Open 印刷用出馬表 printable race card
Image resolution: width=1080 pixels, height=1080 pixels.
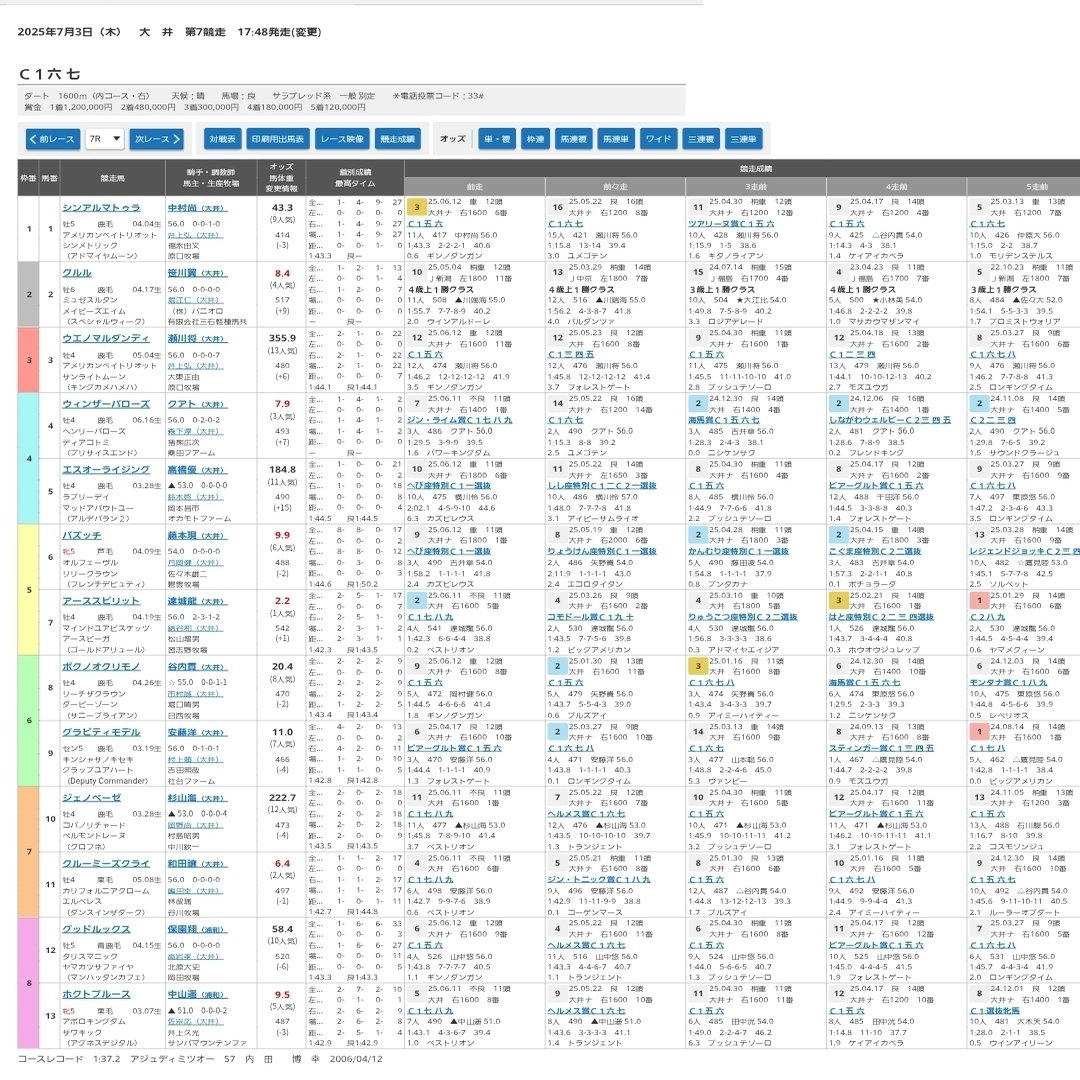[278, 139]
